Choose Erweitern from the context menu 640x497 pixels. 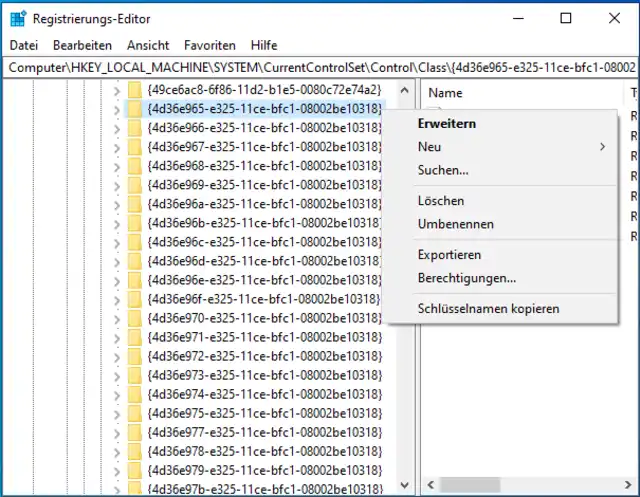[447, 124]
